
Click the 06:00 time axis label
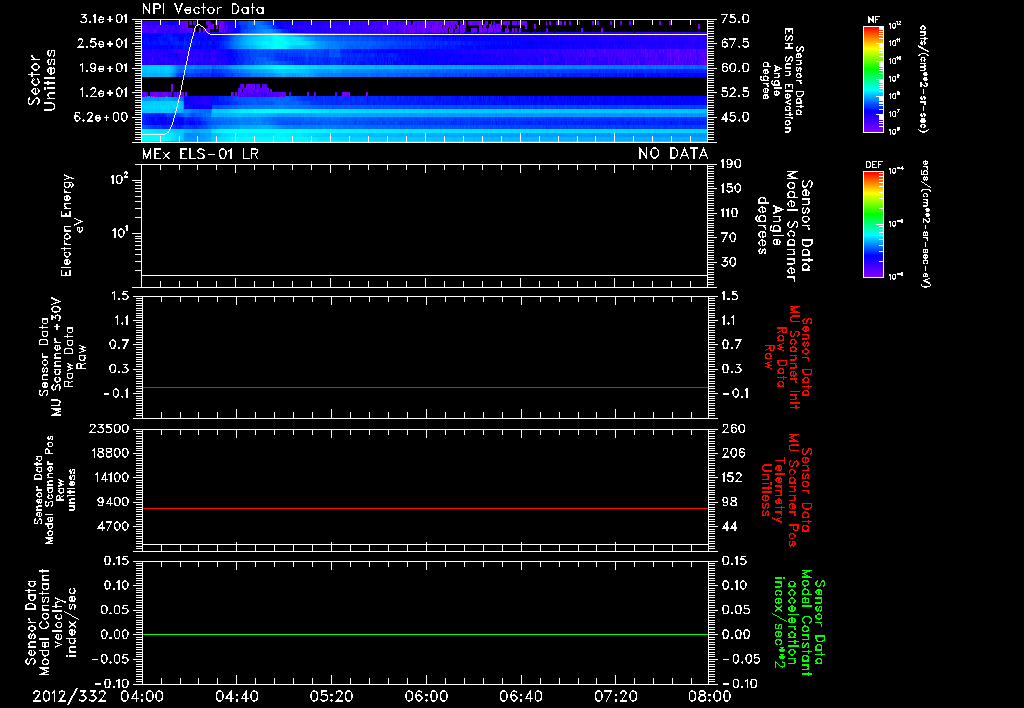point(425,695)
